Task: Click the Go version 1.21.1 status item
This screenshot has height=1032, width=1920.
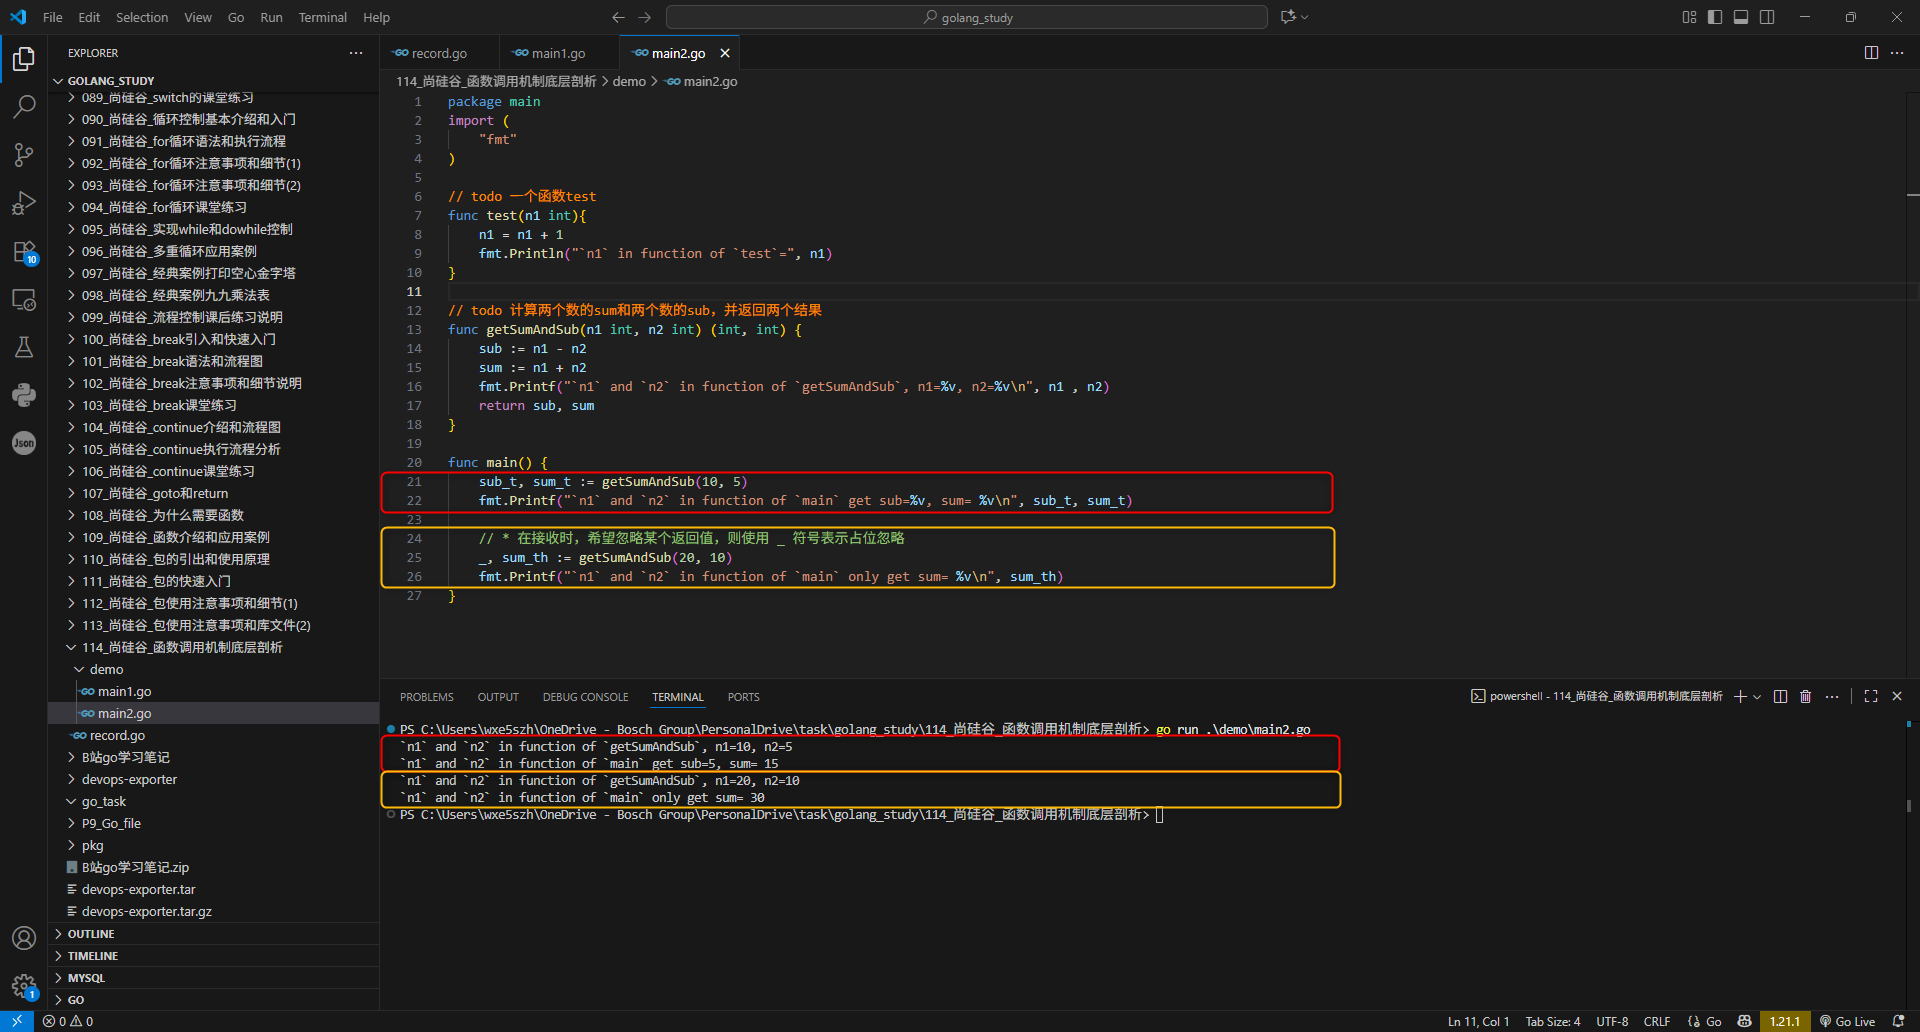Action: point(1785,1021)
